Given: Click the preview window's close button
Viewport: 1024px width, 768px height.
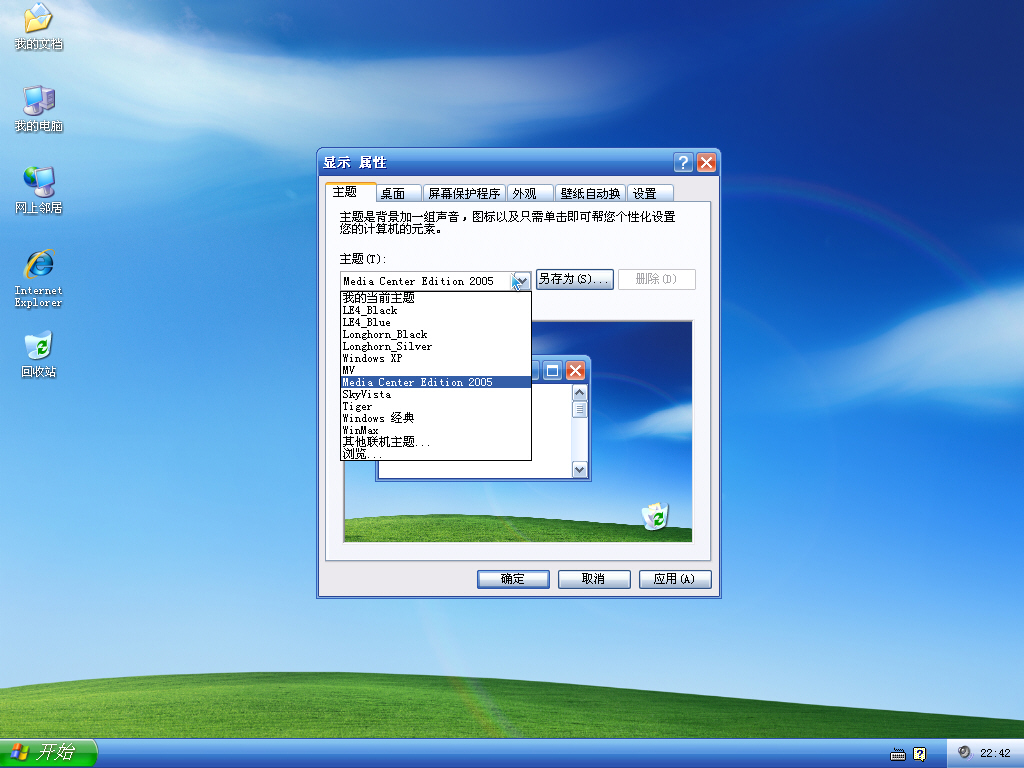Looking at the screenshot, I should pos(575,371).
